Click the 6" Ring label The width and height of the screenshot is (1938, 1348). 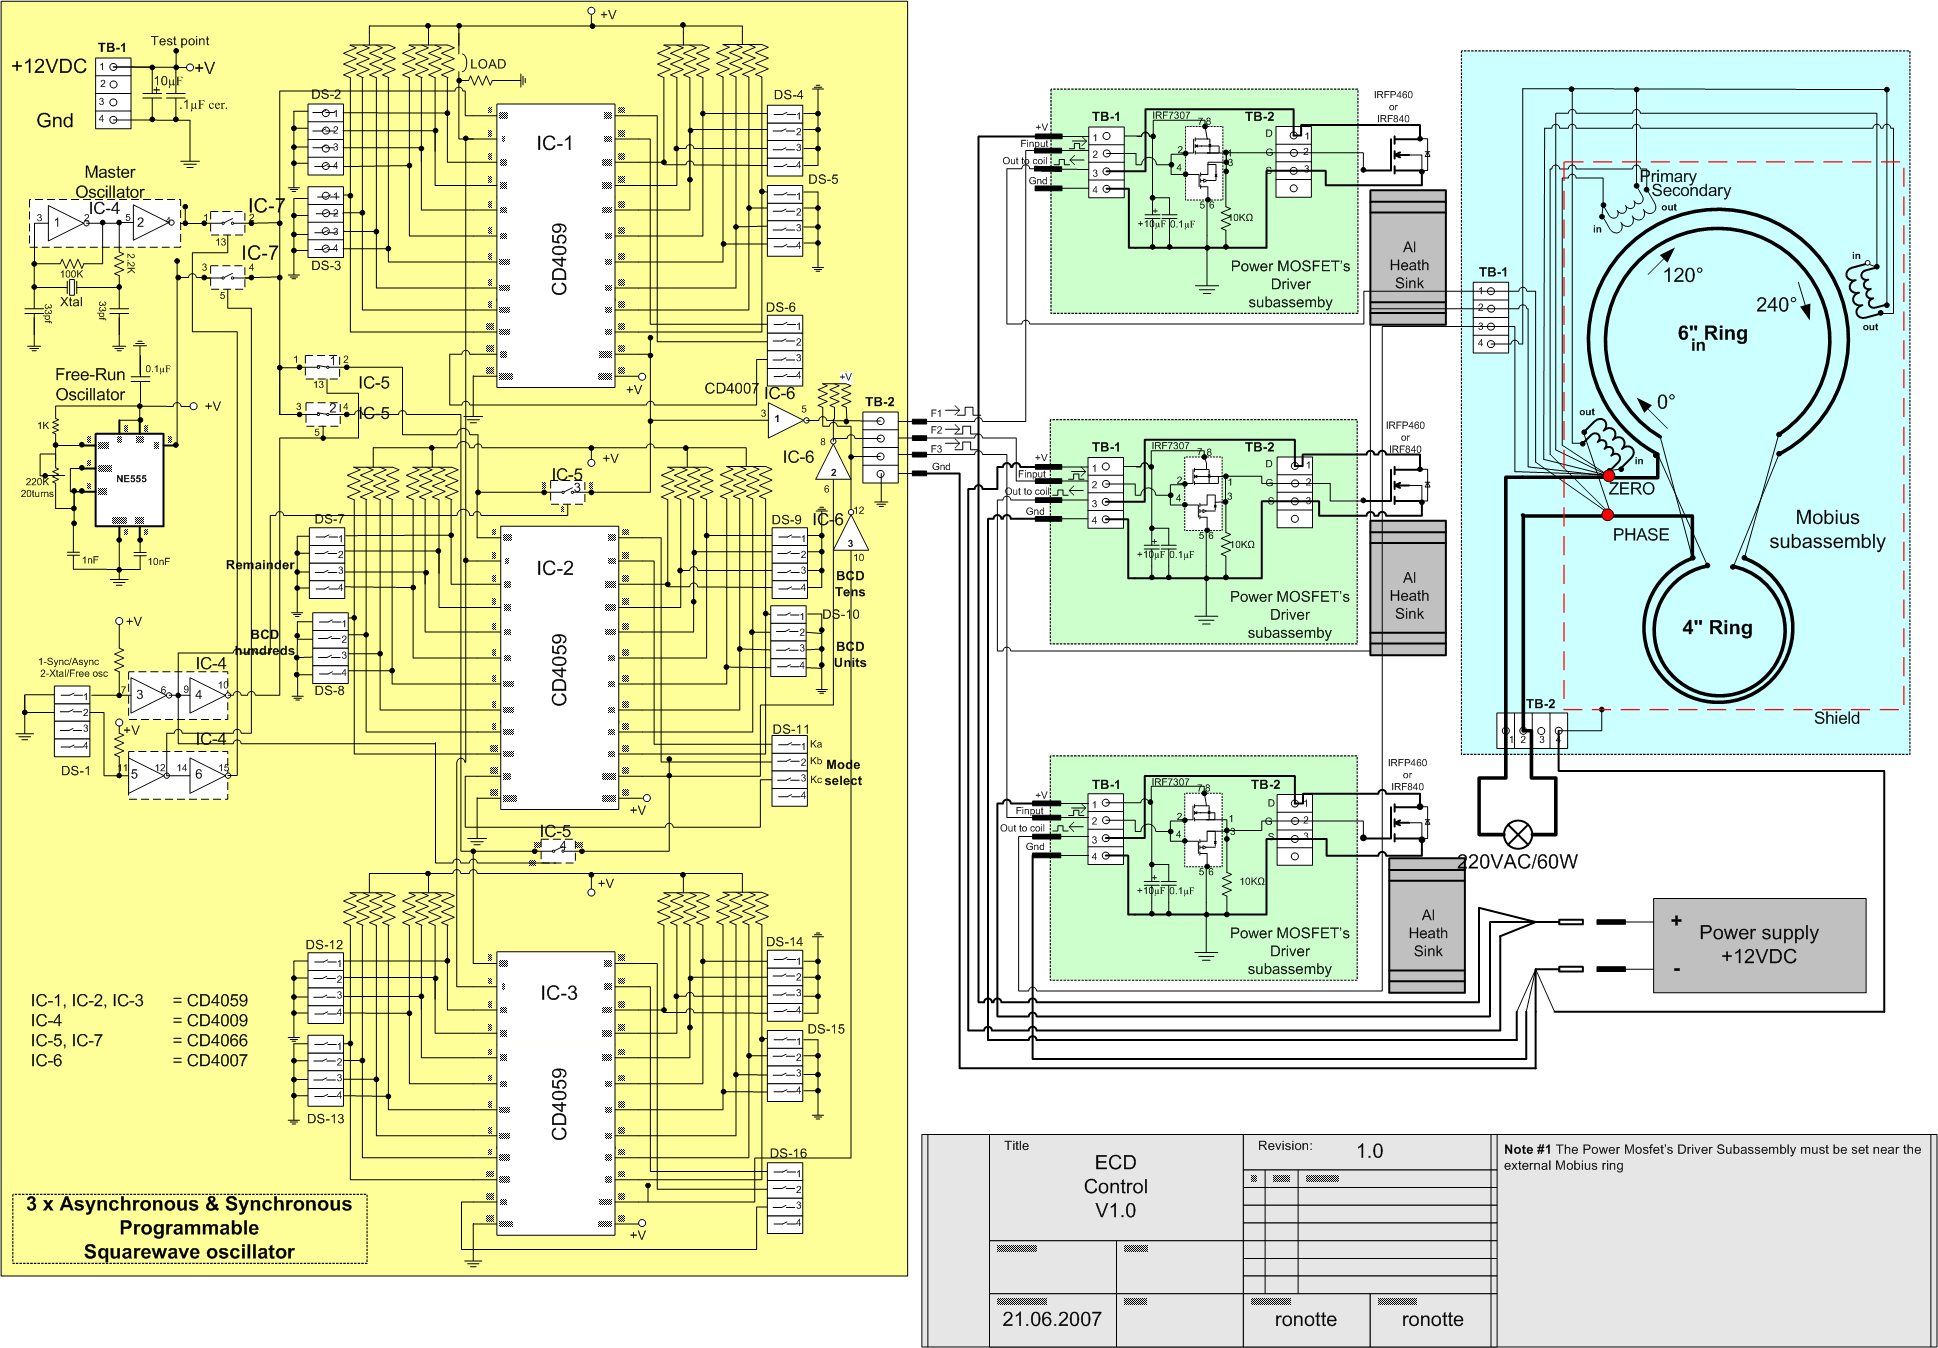click(1712, 335)
